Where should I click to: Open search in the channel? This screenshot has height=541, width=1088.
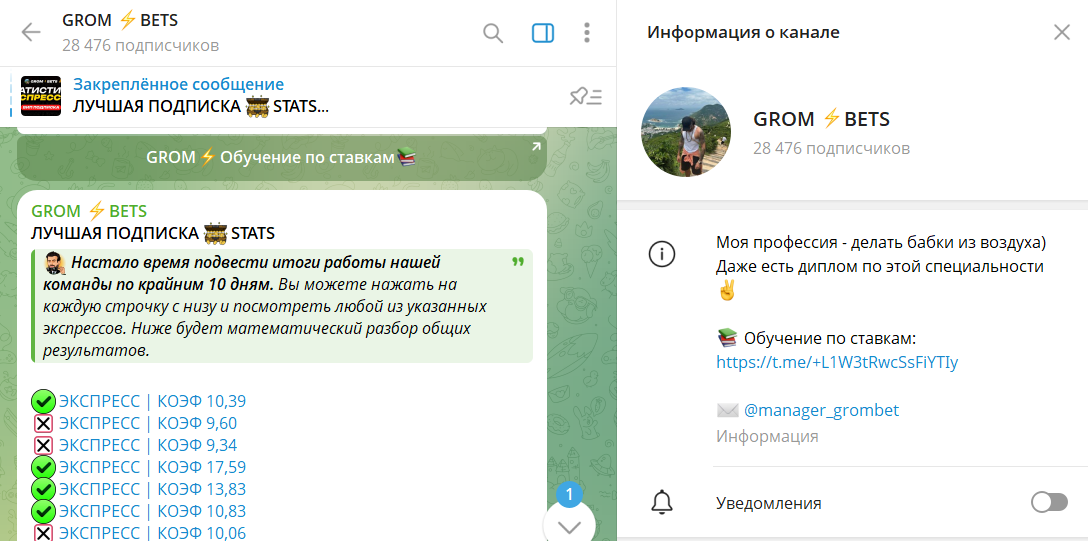click(493, 33)
